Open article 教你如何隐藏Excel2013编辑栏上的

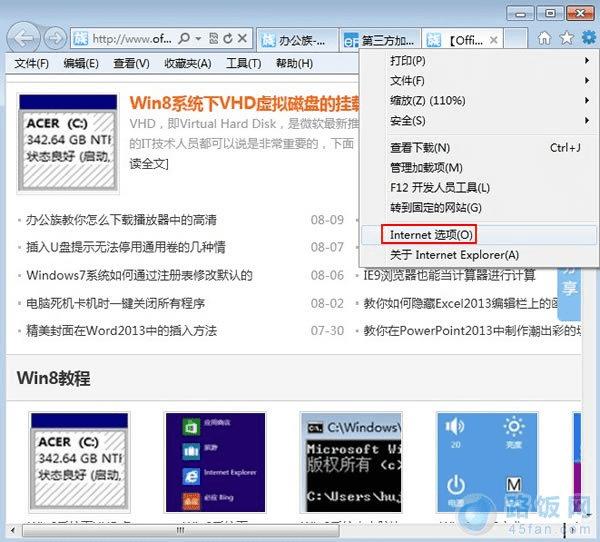460,304
